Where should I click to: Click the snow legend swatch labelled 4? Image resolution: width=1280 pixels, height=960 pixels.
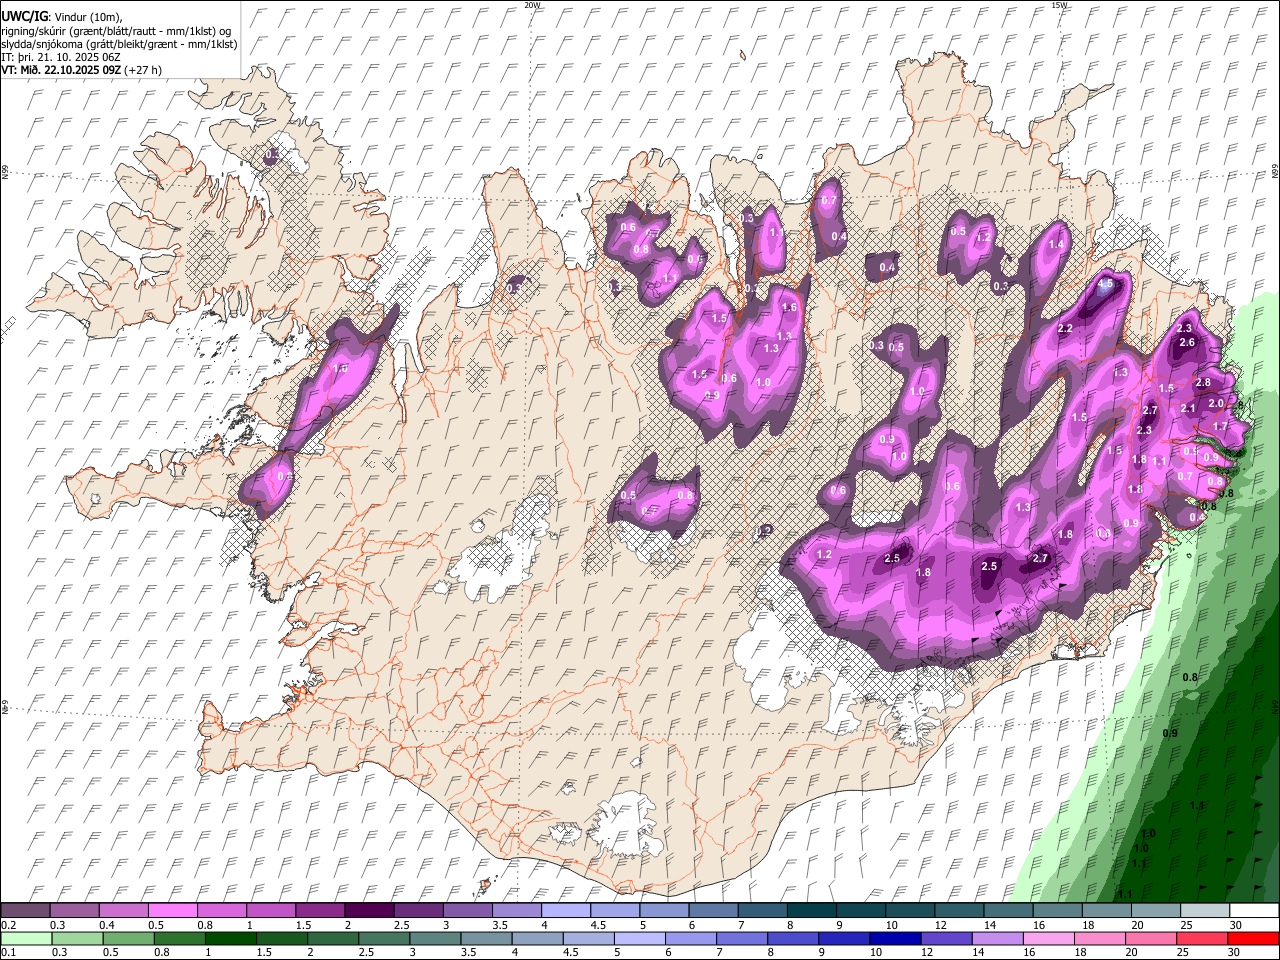coord(566,911)
